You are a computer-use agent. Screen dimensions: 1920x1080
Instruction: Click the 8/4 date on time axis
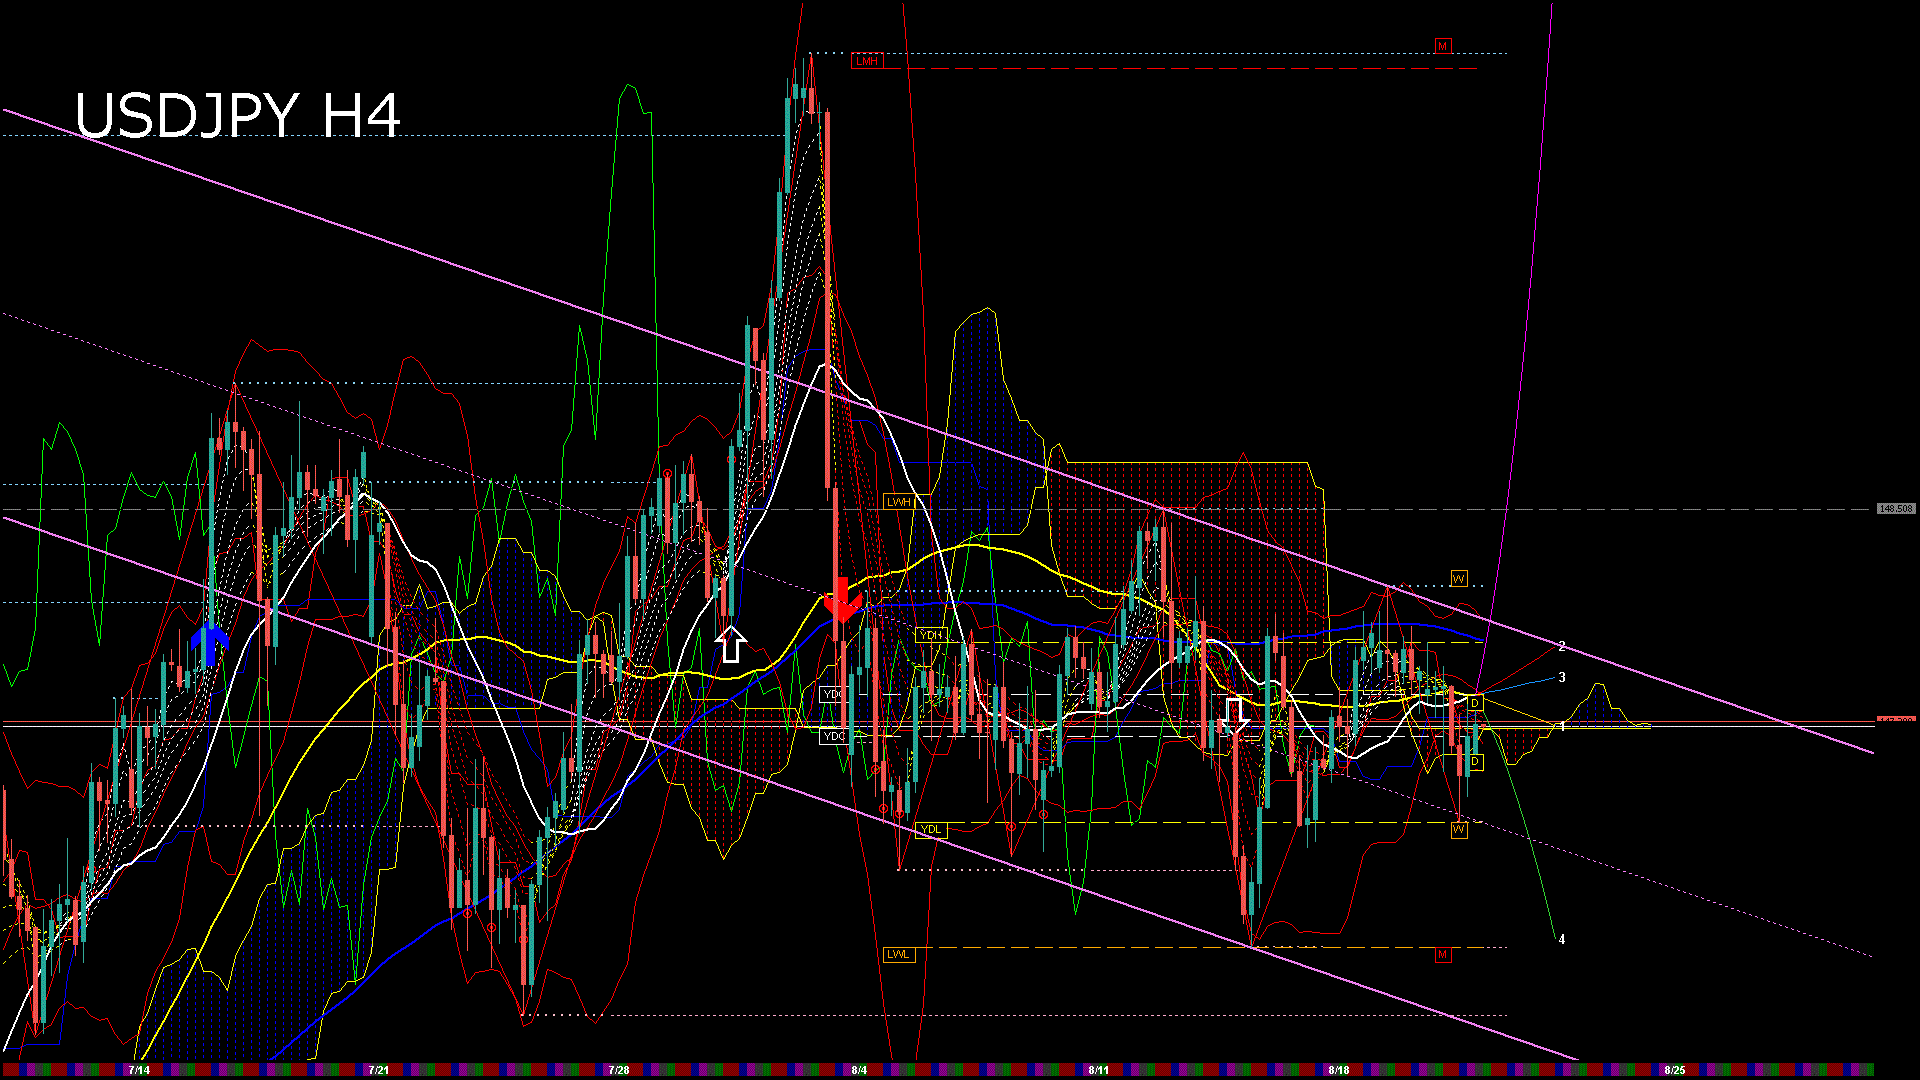pyautogui.click(x=859, y=1070)
